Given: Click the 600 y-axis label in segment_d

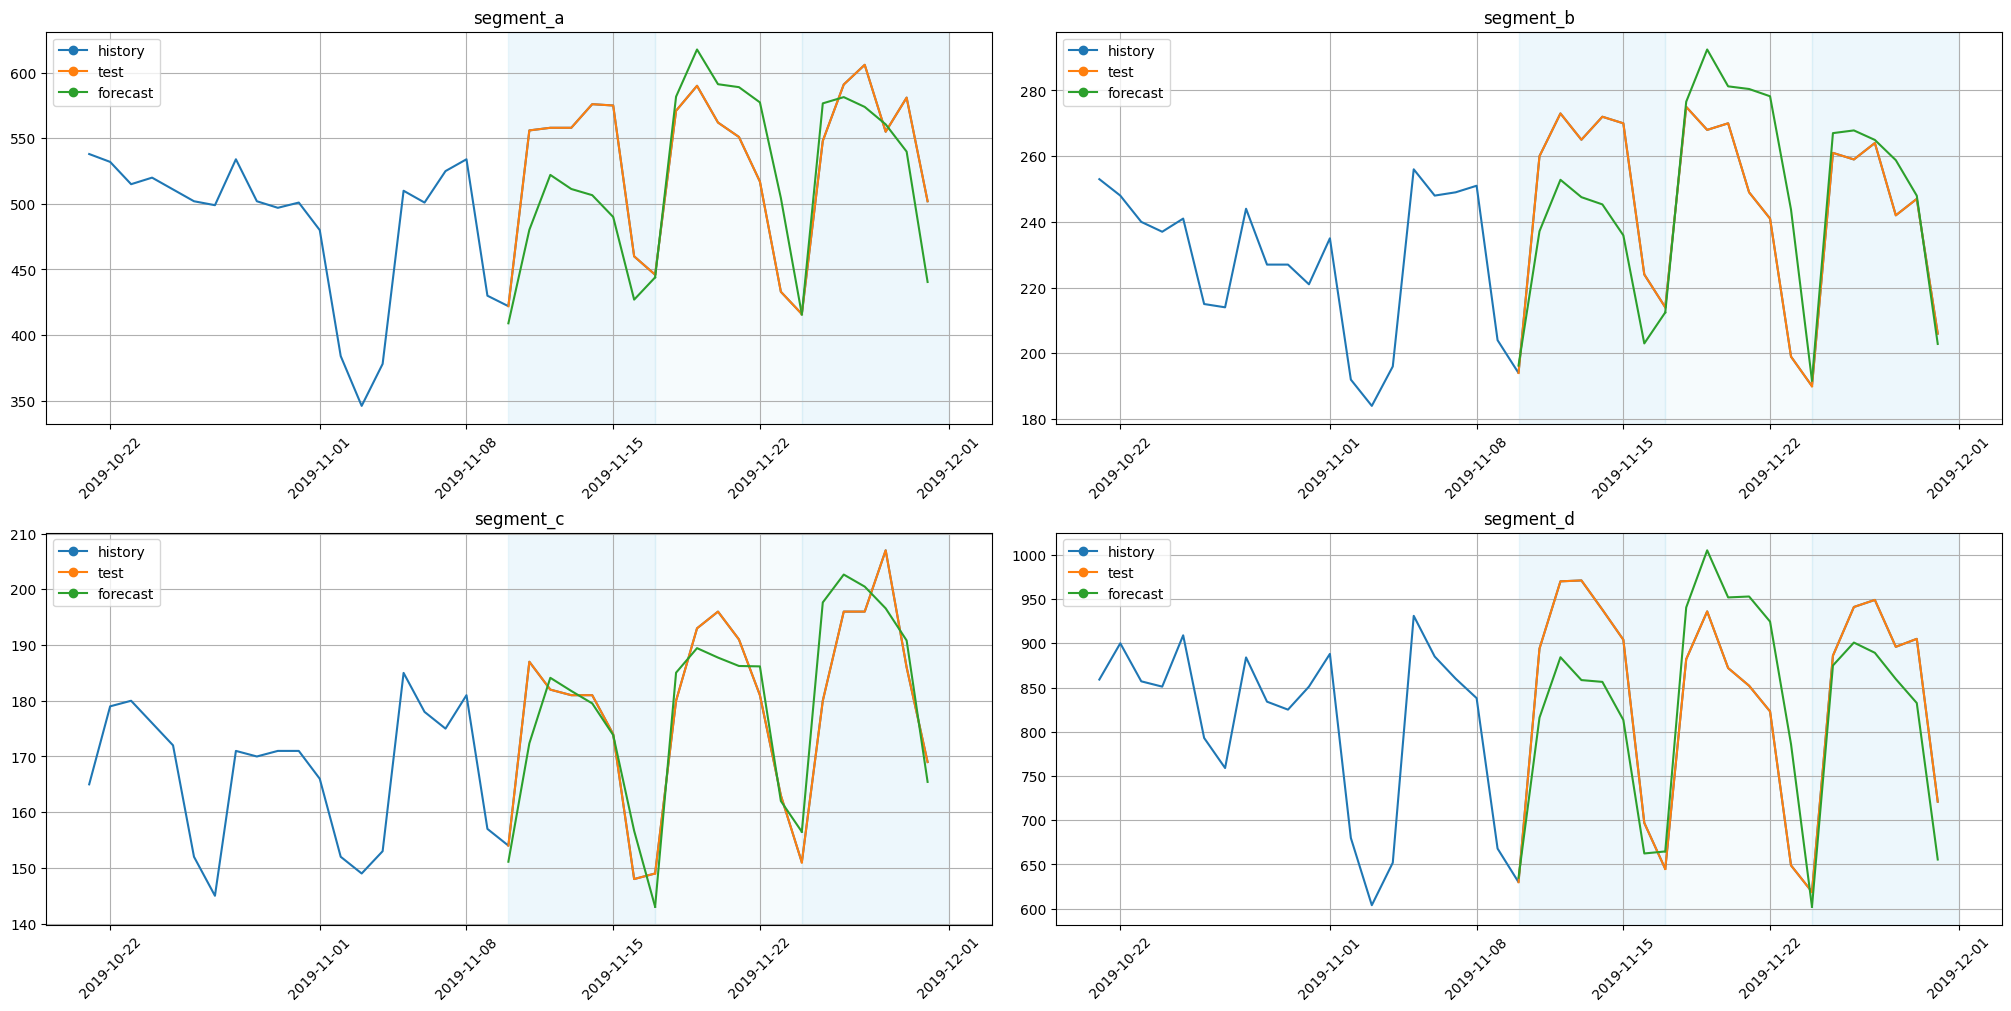Looking at the screenshot, I should click(x=1035, y=910).
